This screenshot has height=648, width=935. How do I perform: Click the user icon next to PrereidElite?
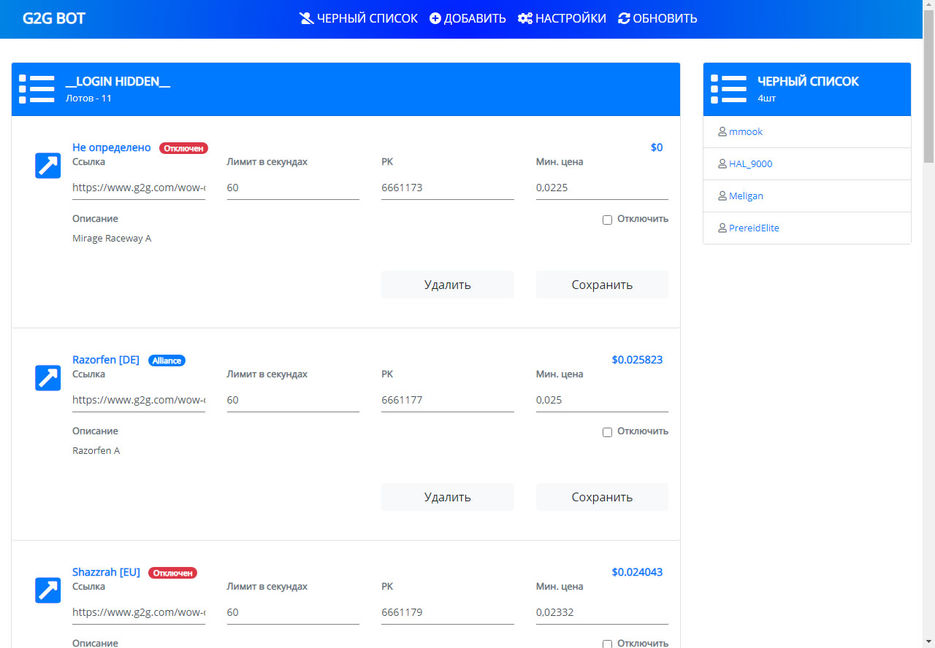click(722, 228)
